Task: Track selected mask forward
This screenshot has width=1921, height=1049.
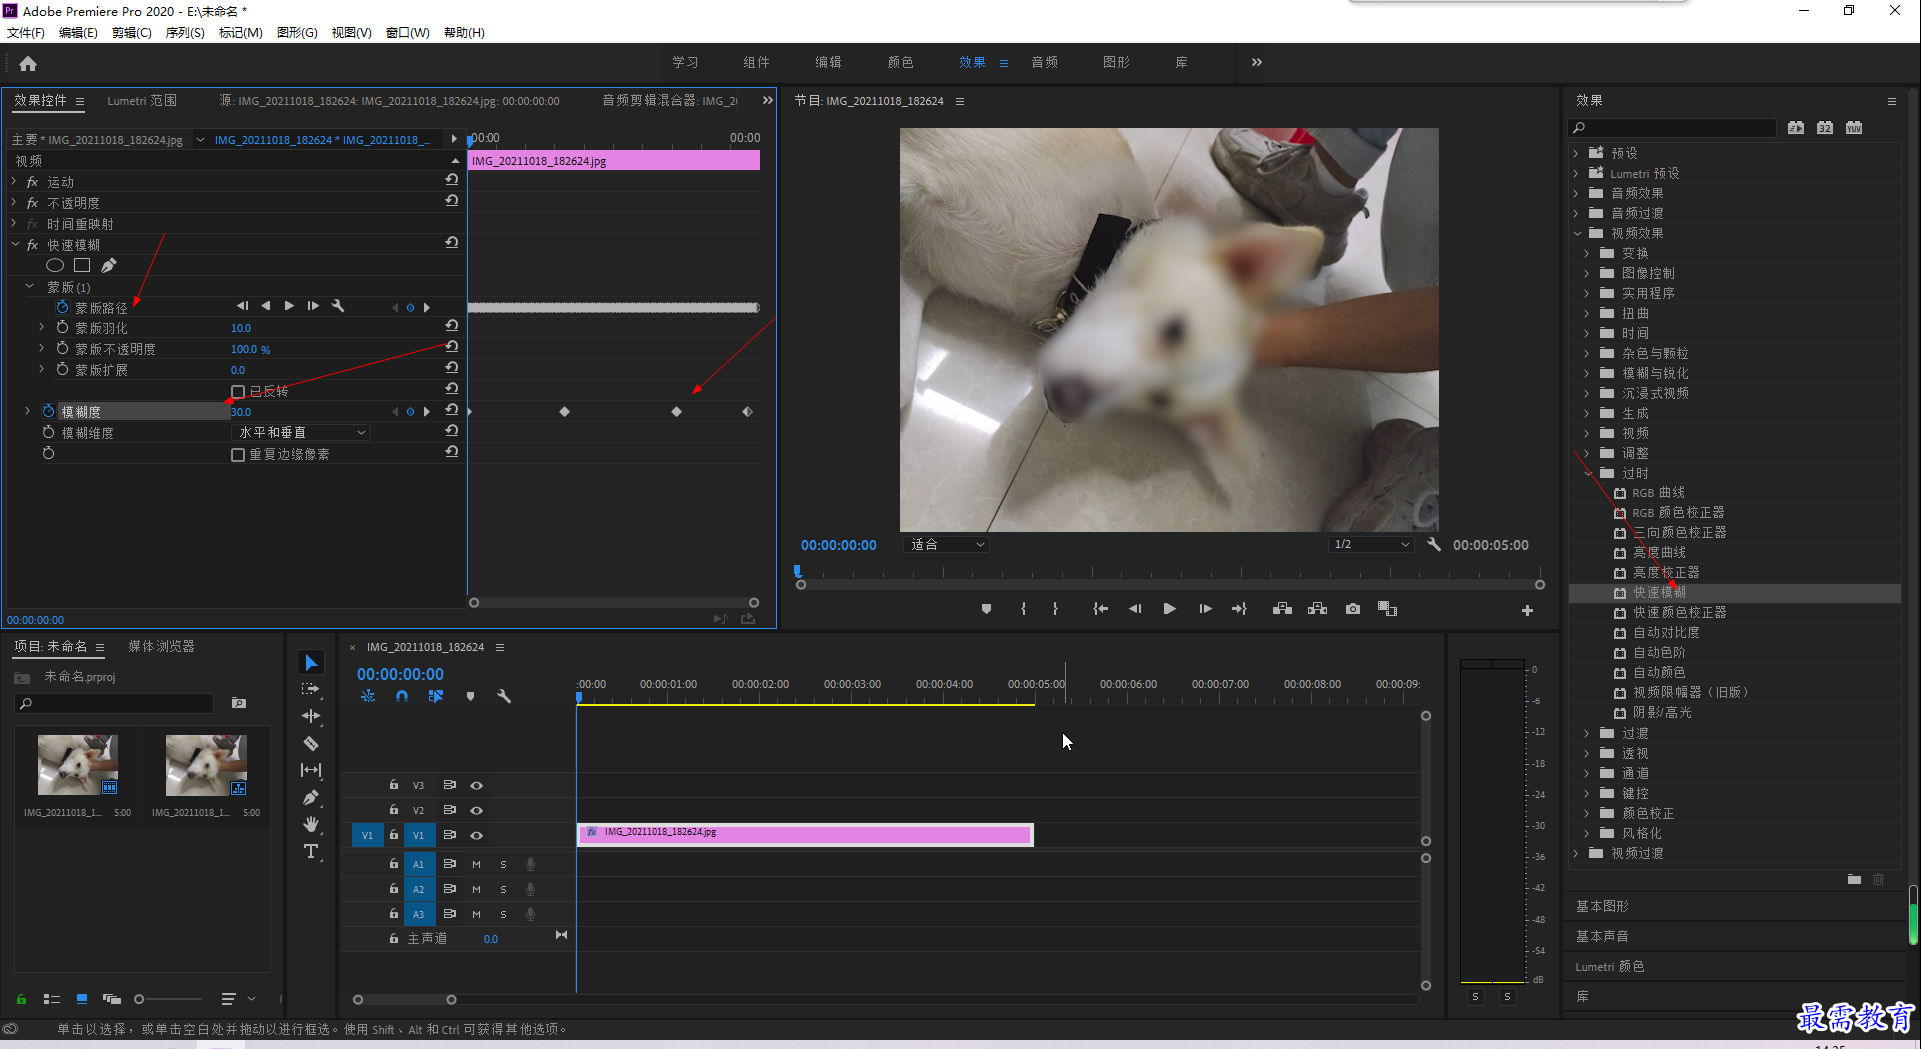Action: click(289, 306)
